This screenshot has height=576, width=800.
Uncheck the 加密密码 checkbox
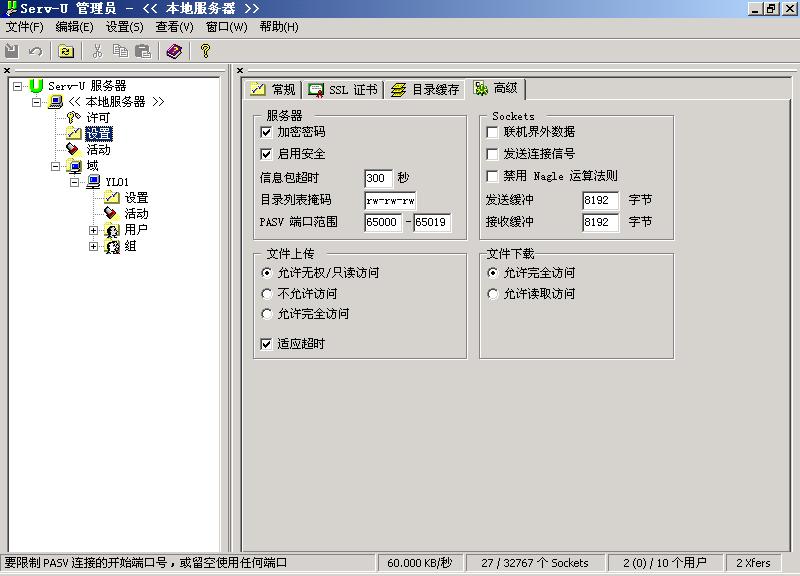[266, 132]
